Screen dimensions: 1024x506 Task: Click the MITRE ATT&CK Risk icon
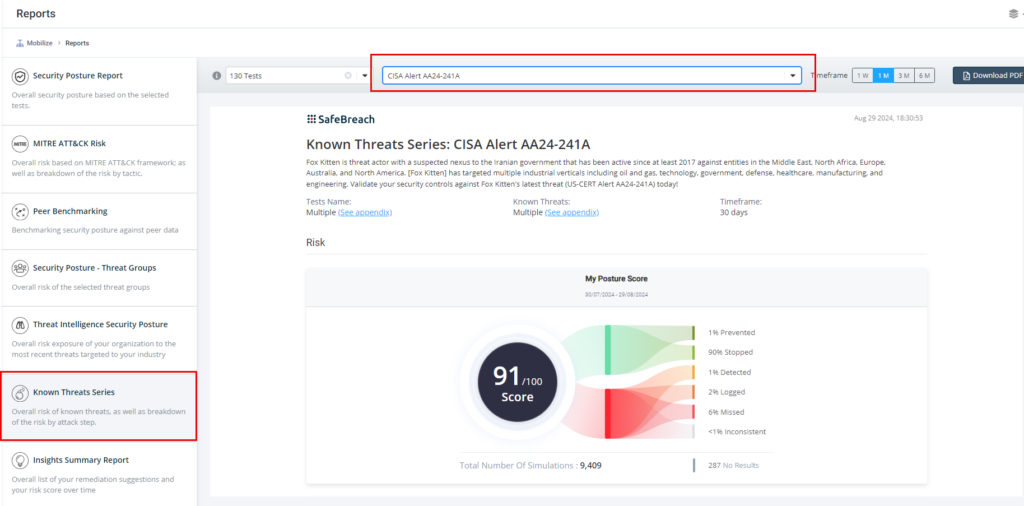tap(20, 144)
